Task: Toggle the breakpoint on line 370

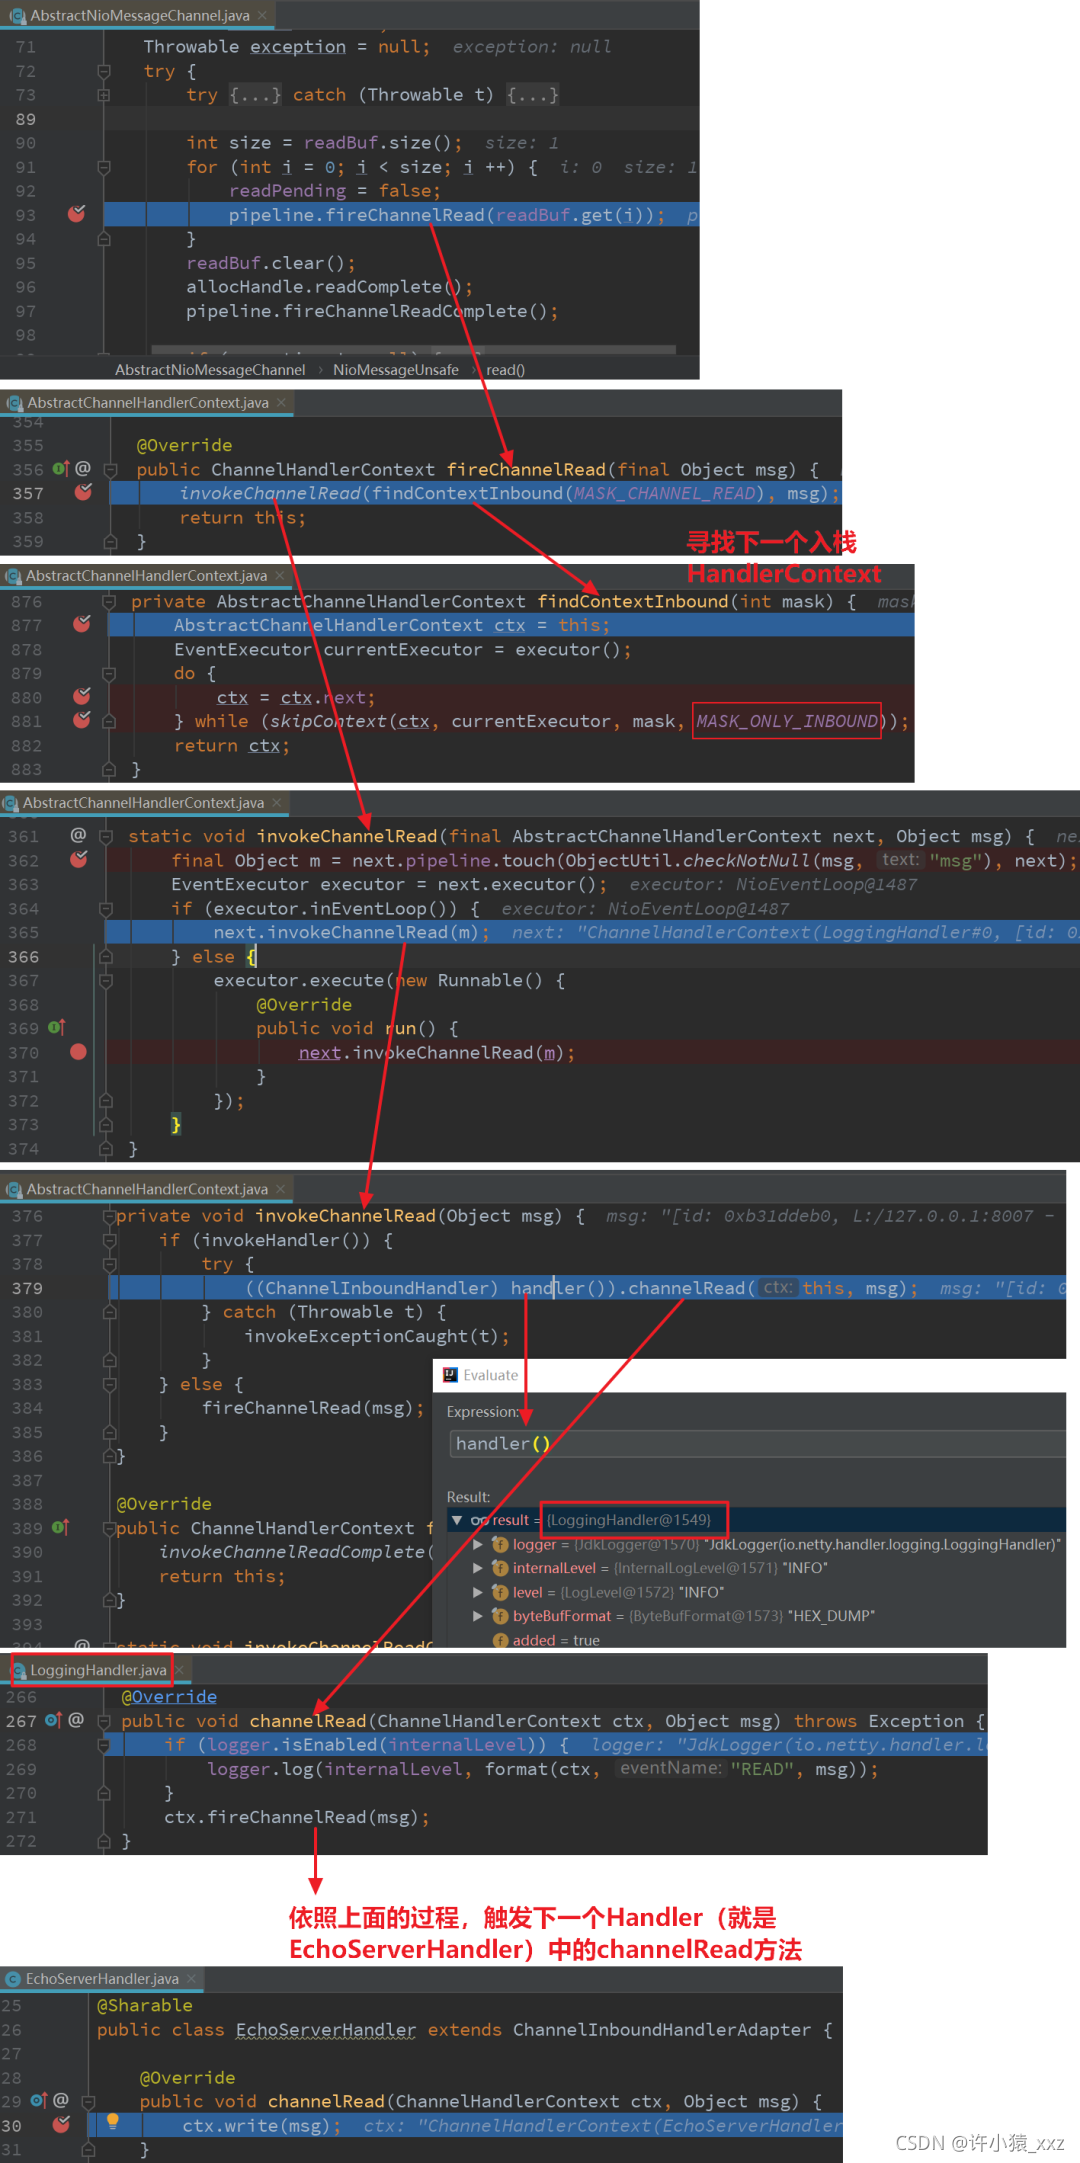Action: click(78, 1052)
